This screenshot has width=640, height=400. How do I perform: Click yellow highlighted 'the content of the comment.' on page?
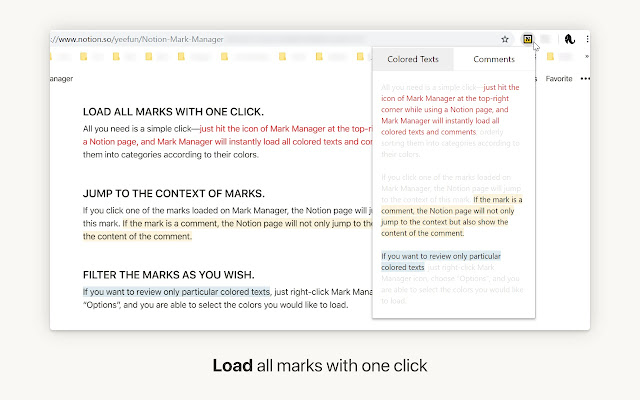click(x=137, y=236)
